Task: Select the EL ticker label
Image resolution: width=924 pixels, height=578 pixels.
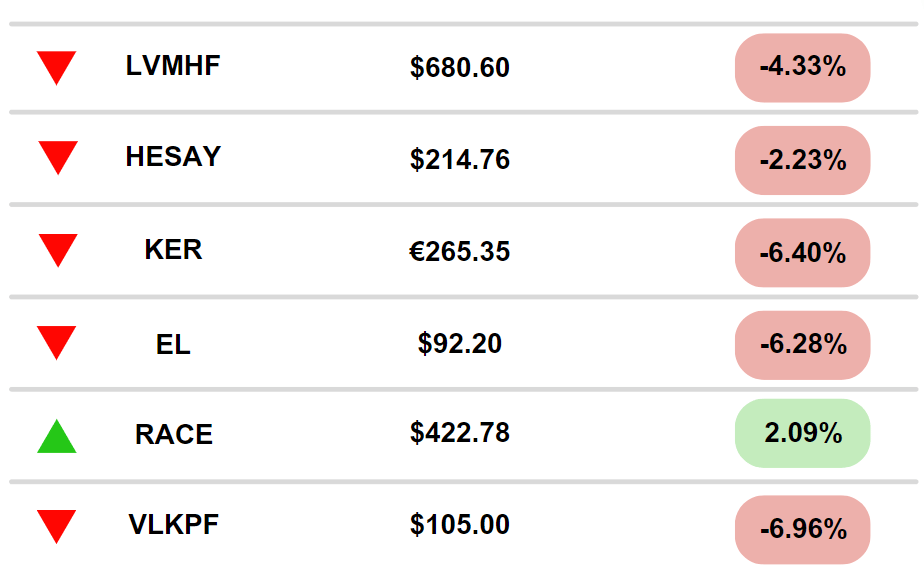Action: click(x=173, y=345)
